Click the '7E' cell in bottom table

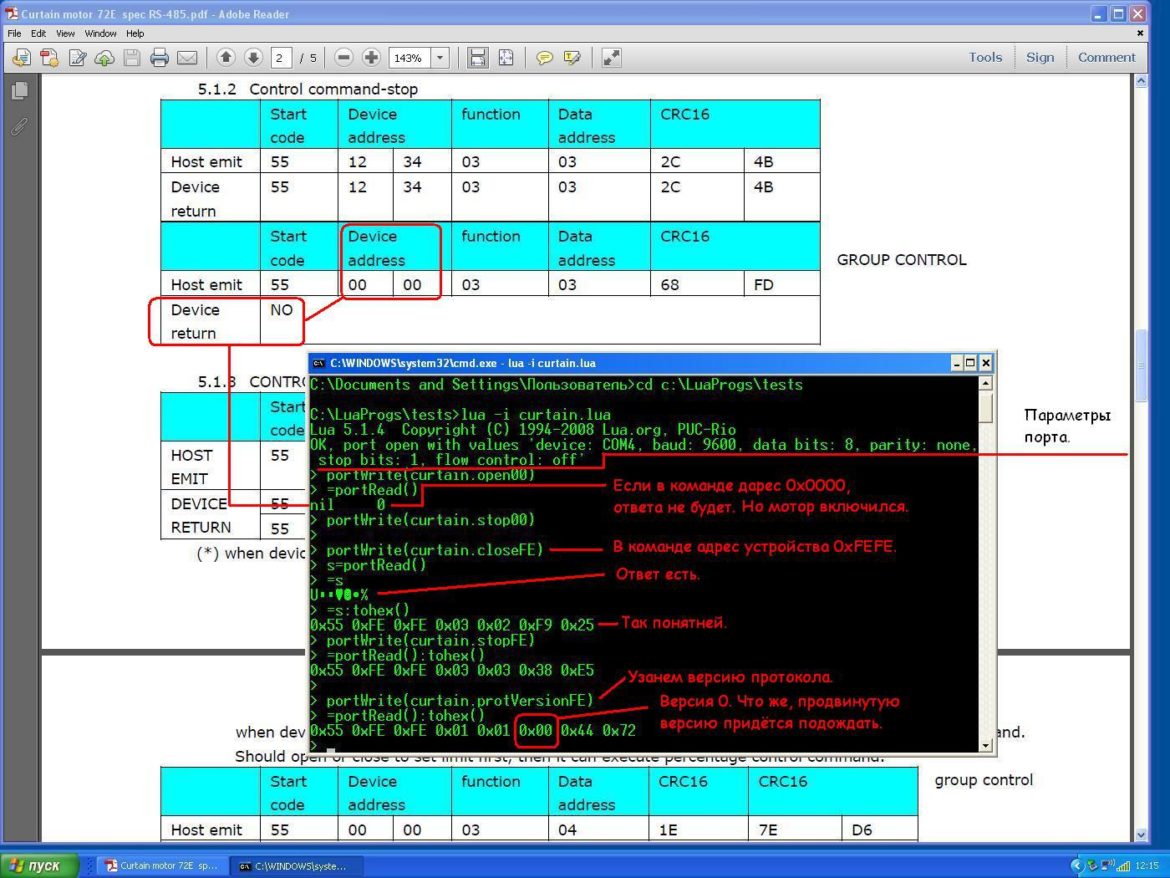pos(795,830)
